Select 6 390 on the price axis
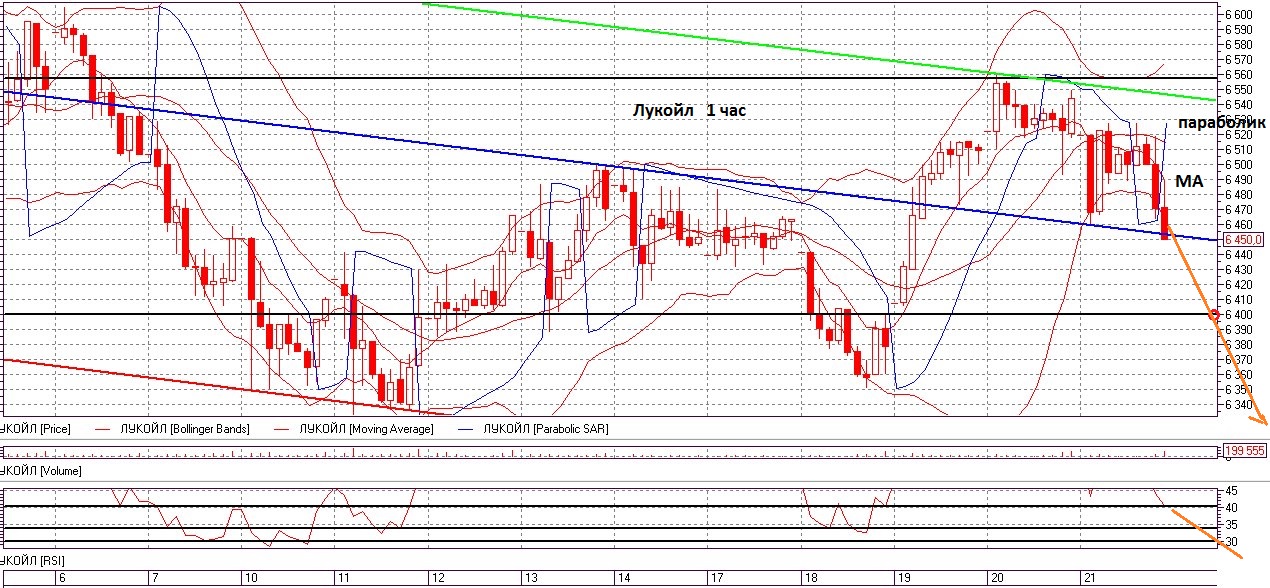This screenshot has height=588, width=1270. (x=1238, y=330)
